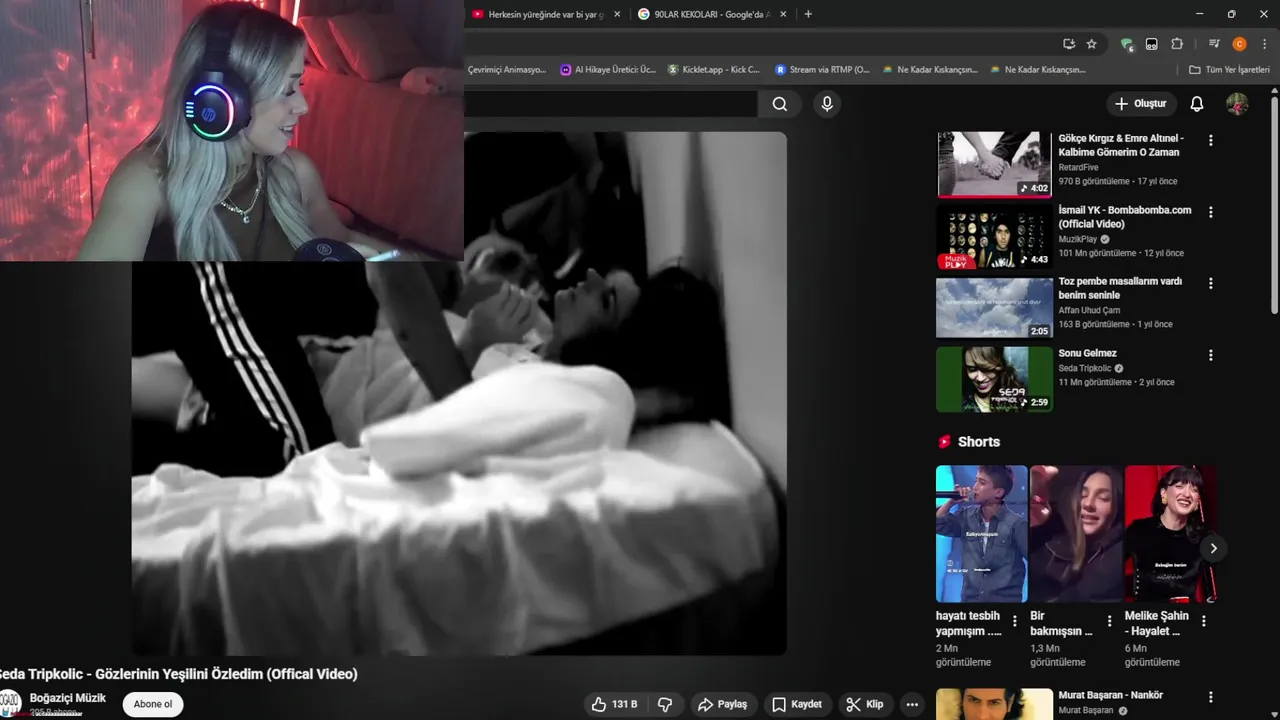
Task: Open the first Ne Kadar Kıskançsın bookmark
Action: pos(929,70)
